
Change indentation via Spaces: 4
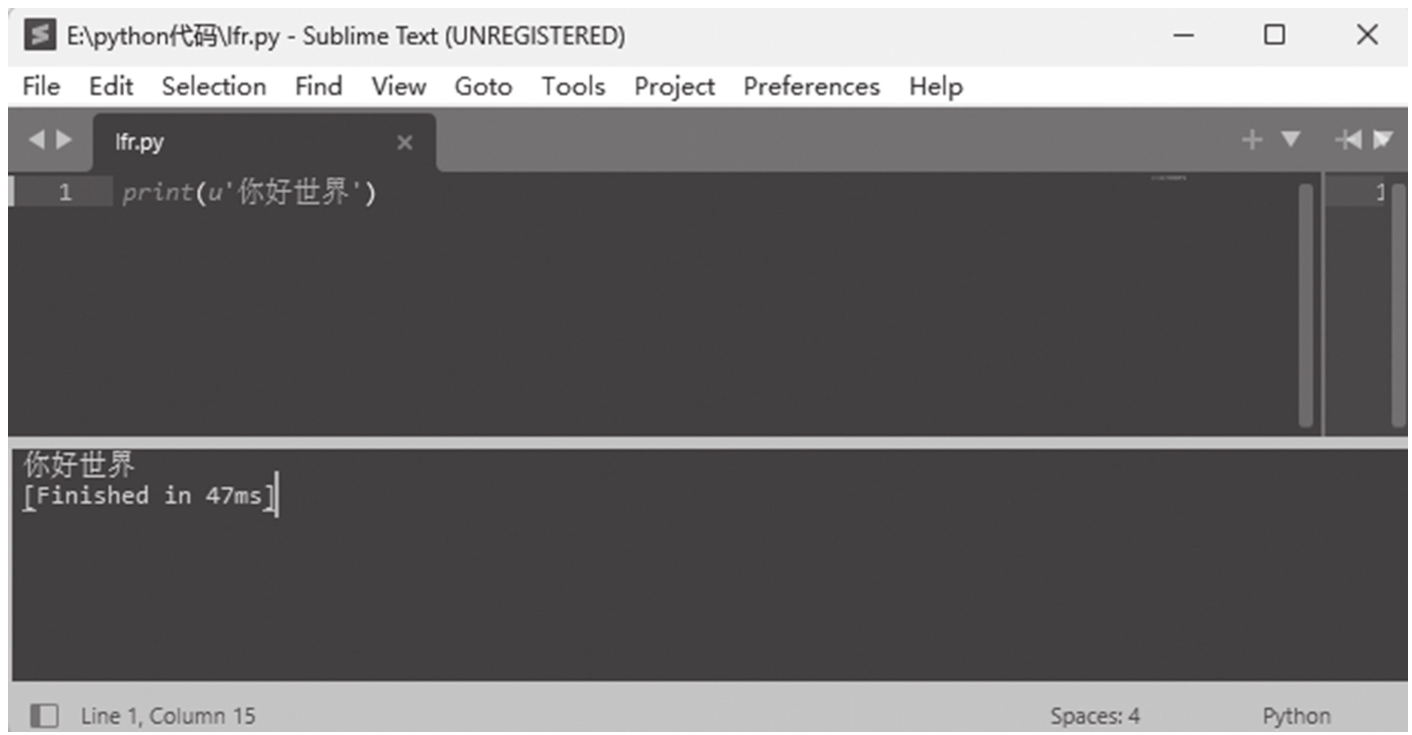(1095, 716)
